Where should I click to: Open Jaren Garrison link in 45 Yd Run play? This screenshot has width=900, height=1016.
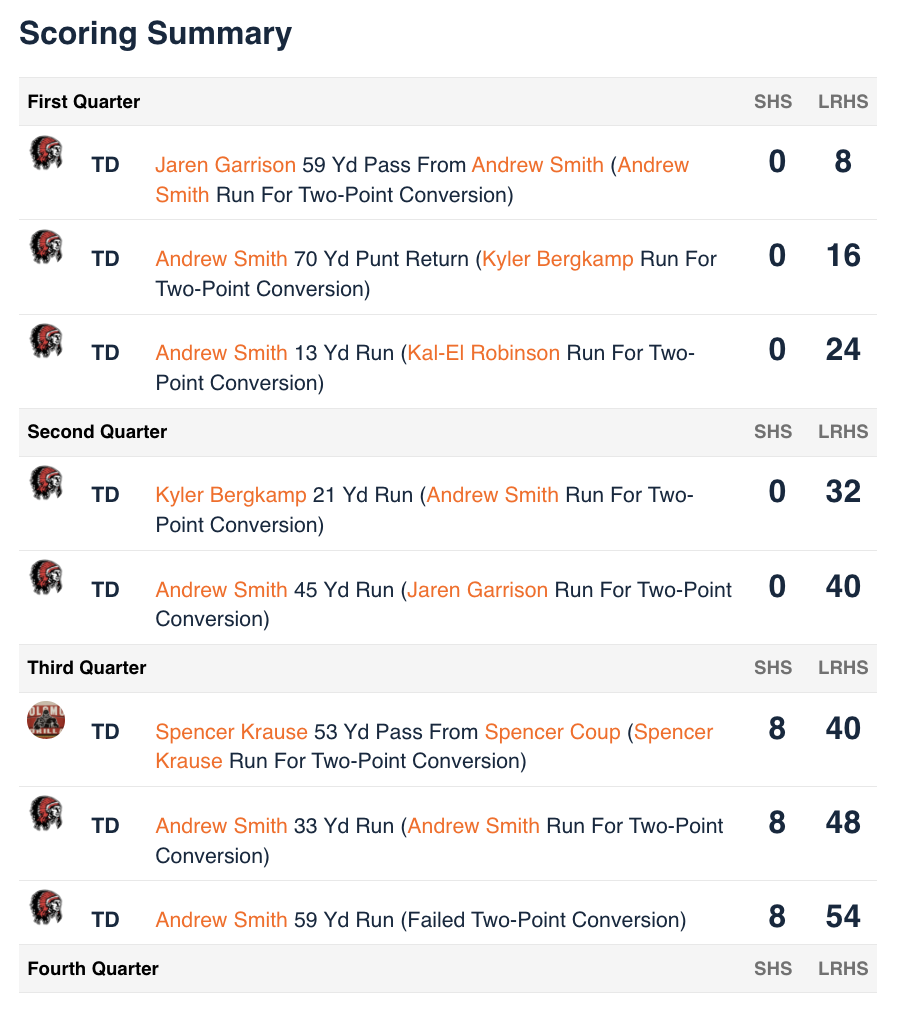[x=477, y=590]
